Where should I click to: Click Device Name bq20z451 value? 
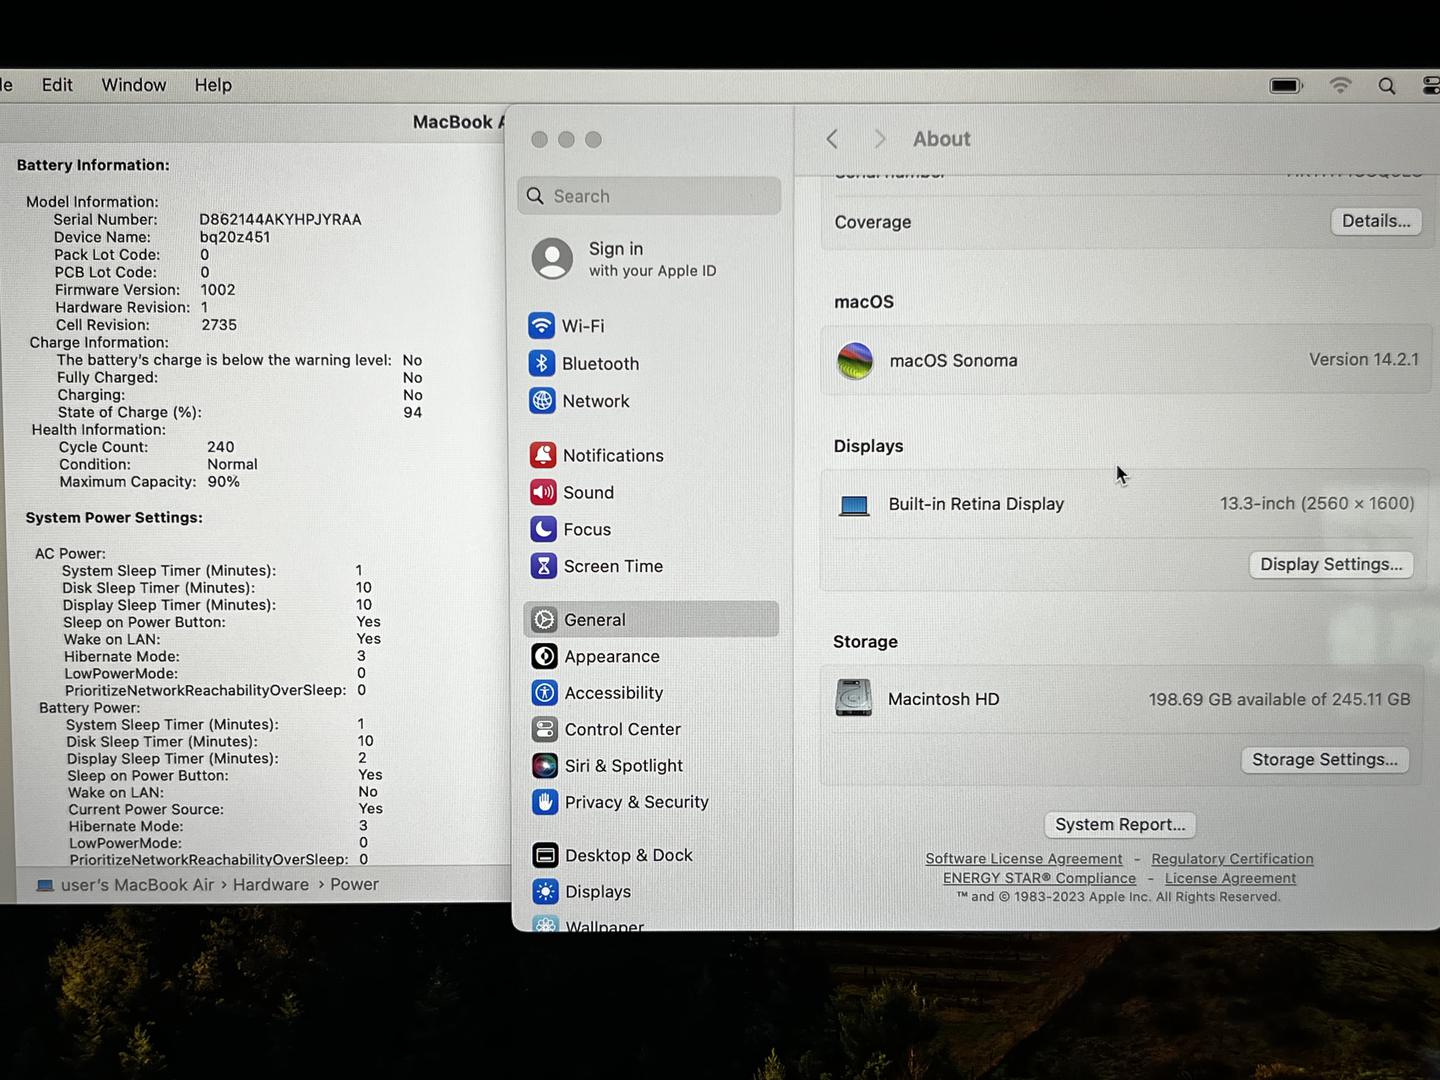coord(235,237)
